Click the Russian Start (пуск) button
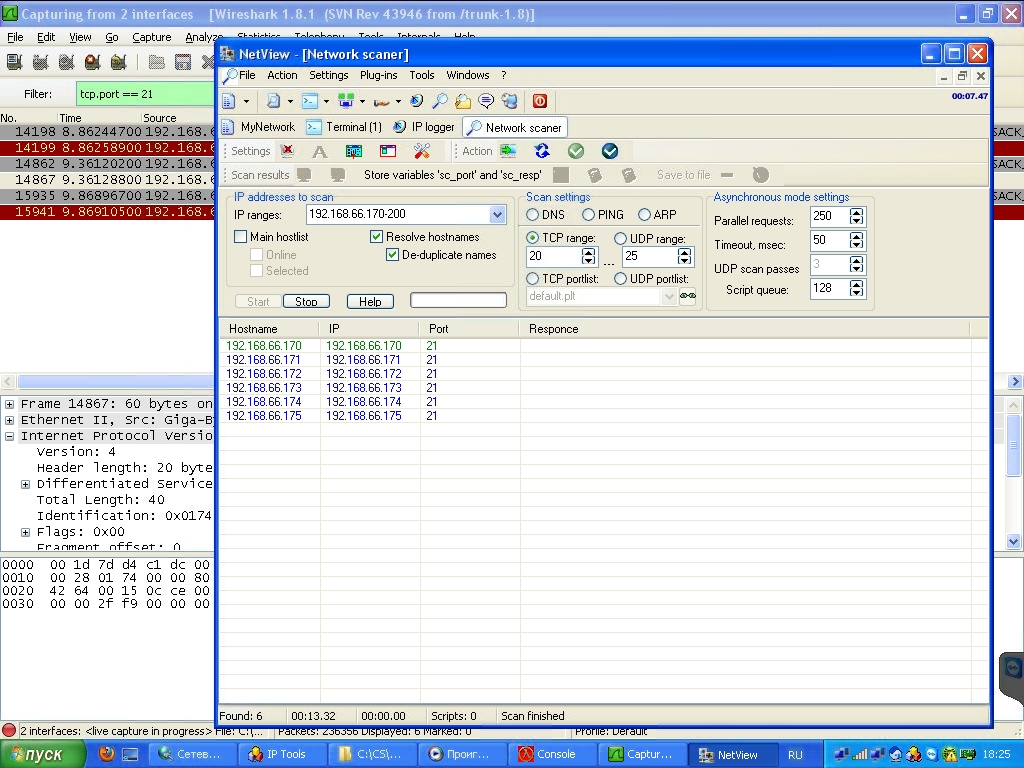 click(x=42, y=754)
